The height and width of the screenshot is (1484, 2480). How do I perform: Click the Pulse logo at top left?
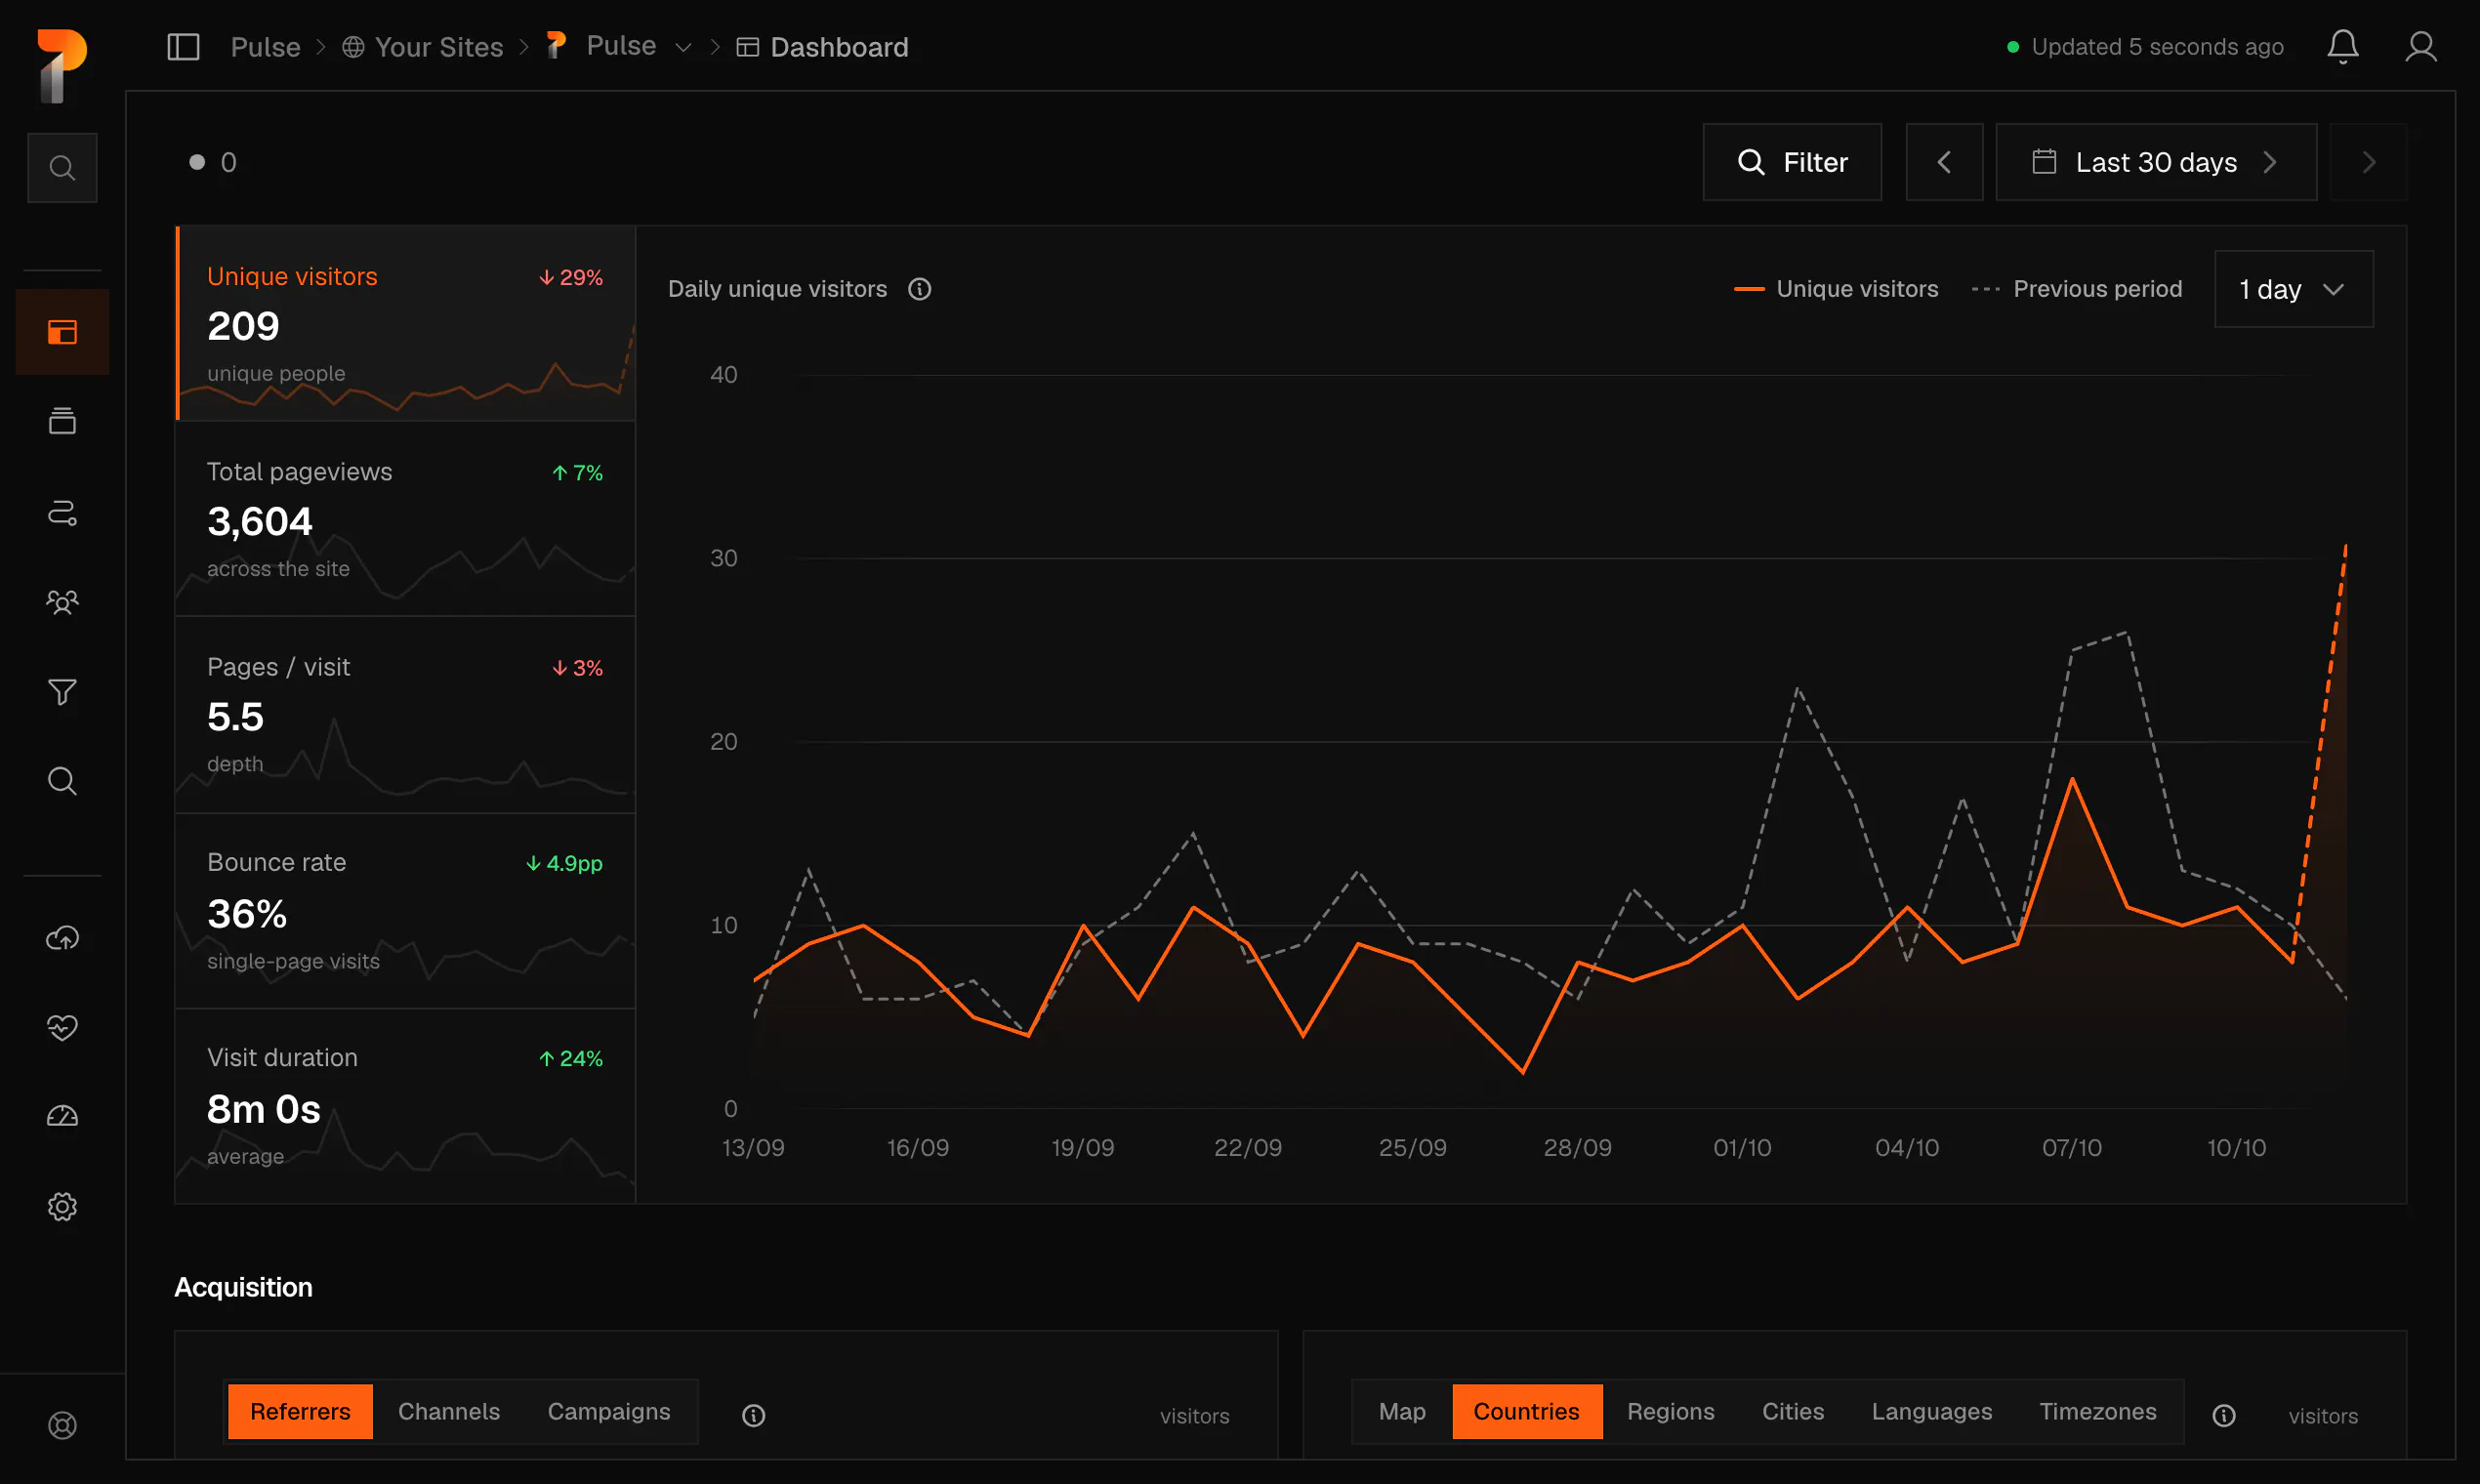(61, 66)
